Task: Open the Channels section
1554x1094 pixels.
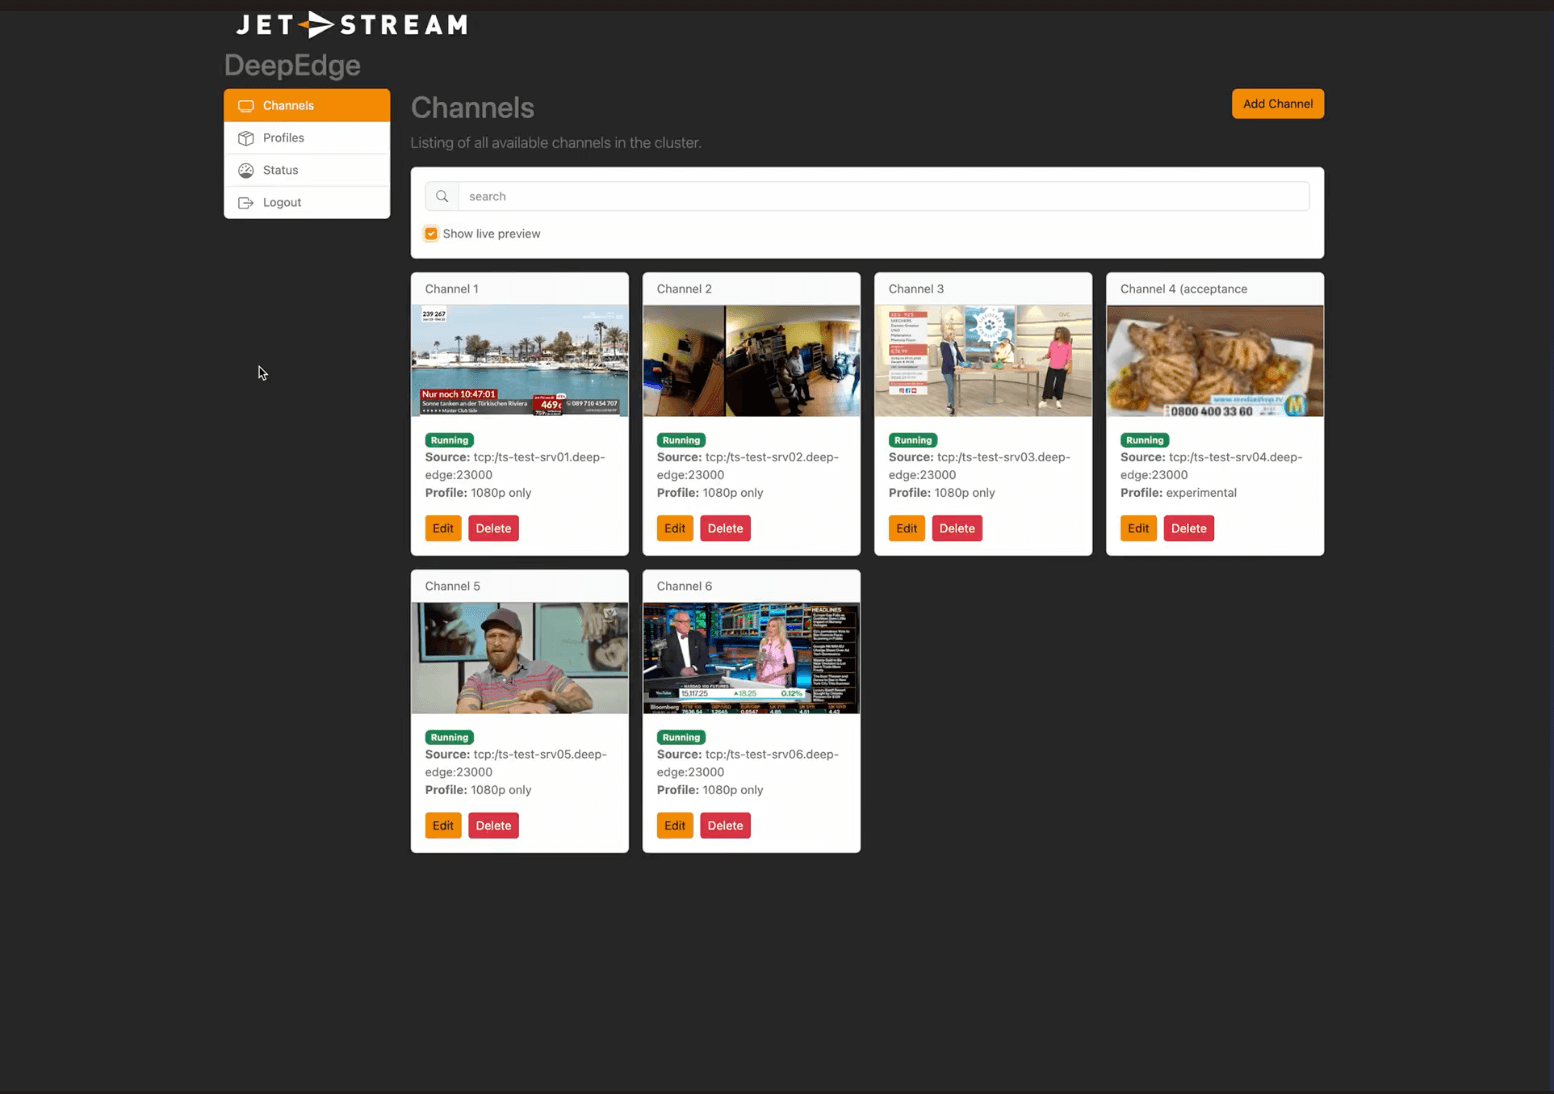Action: point(288,105)
